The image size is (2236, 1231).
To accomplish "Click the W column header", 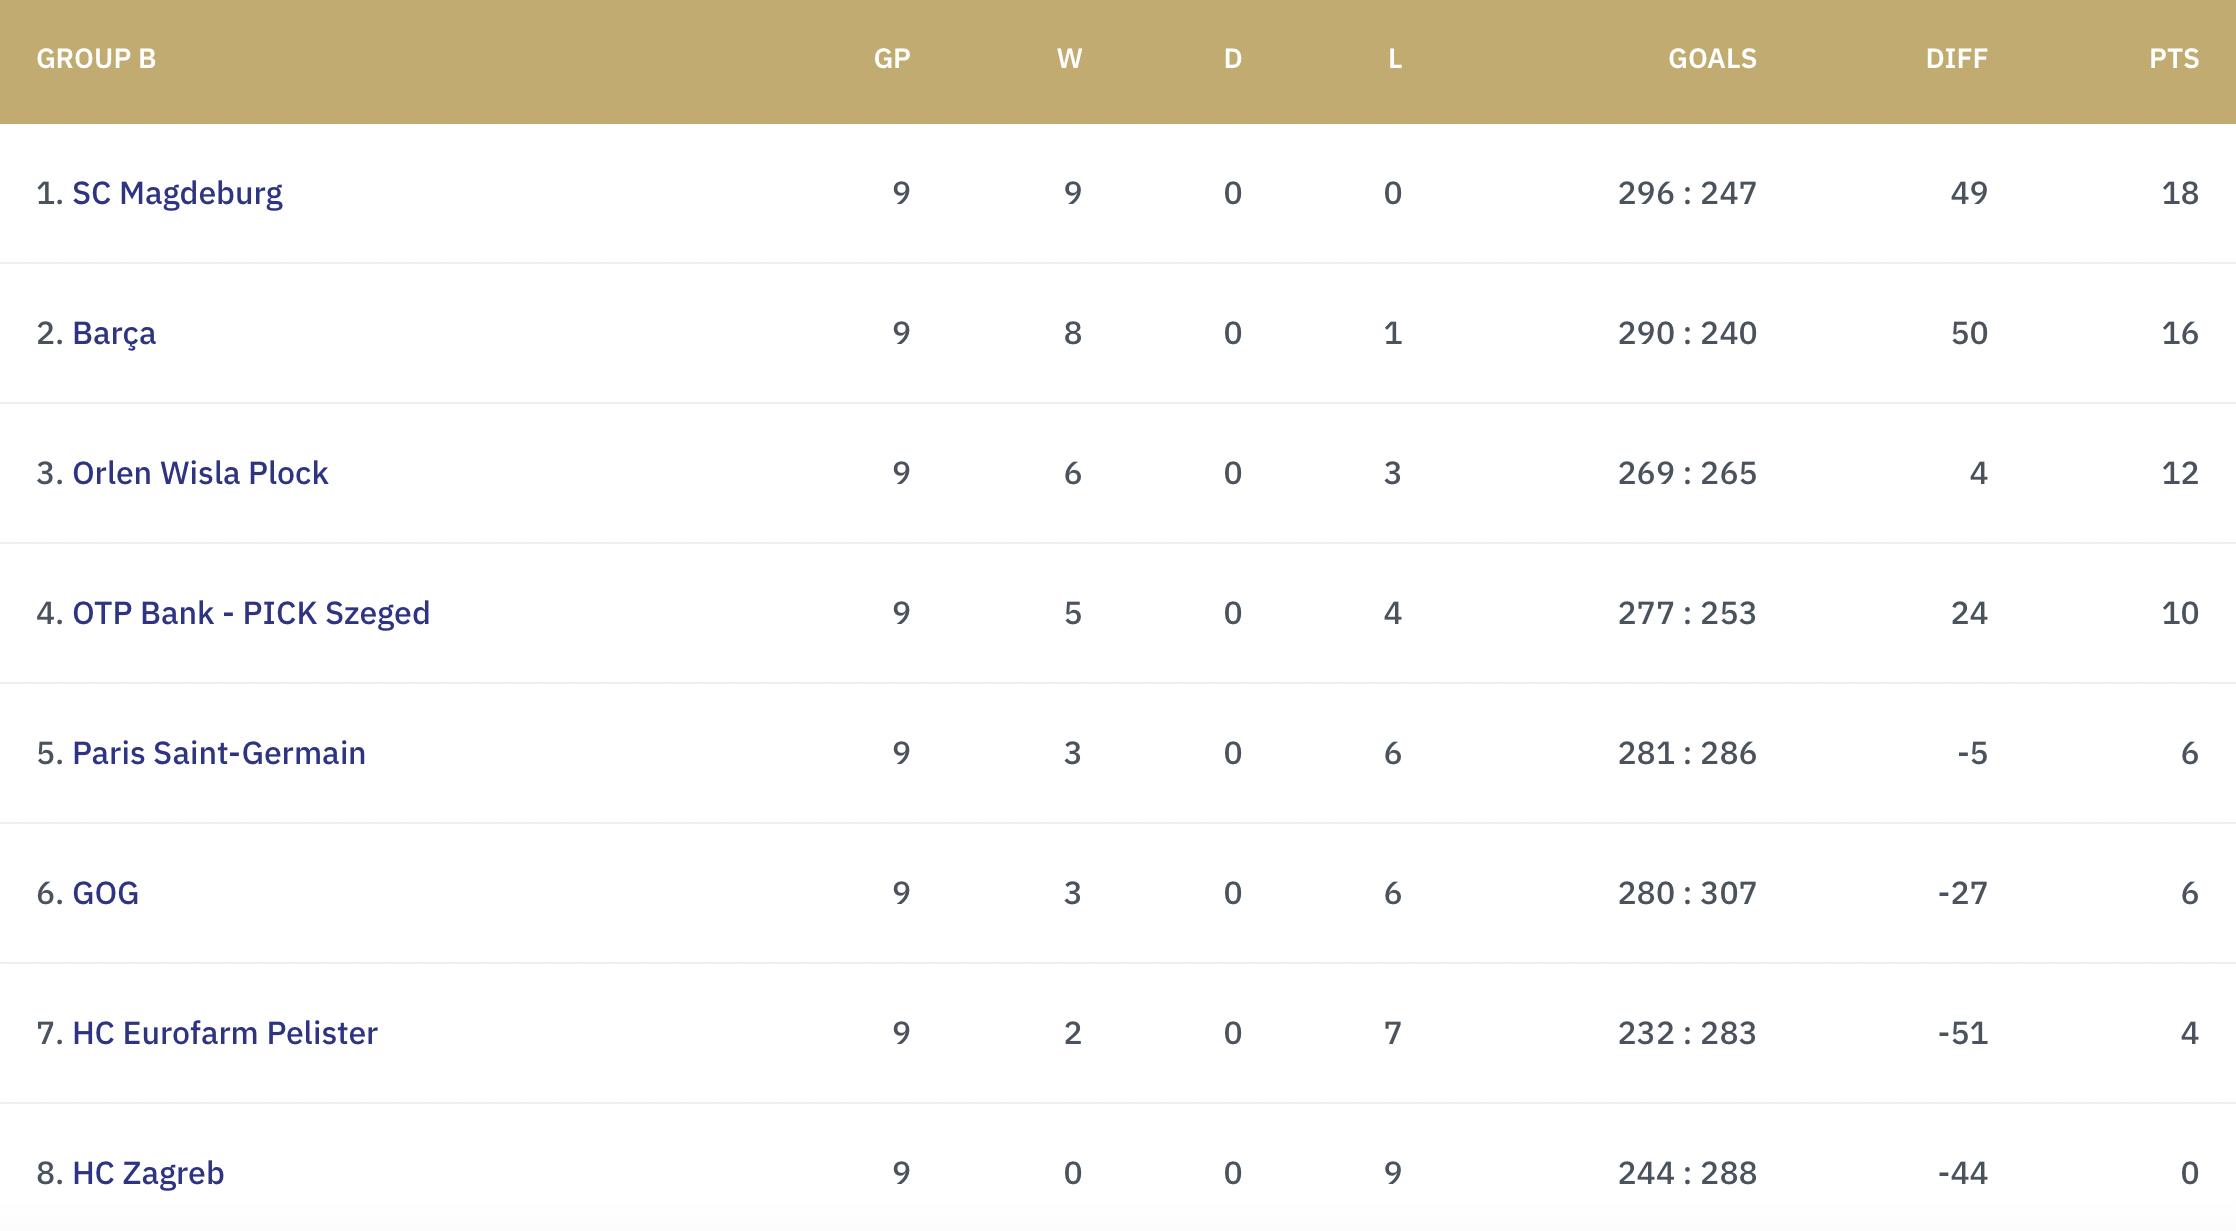I will tap(1069, 59).
